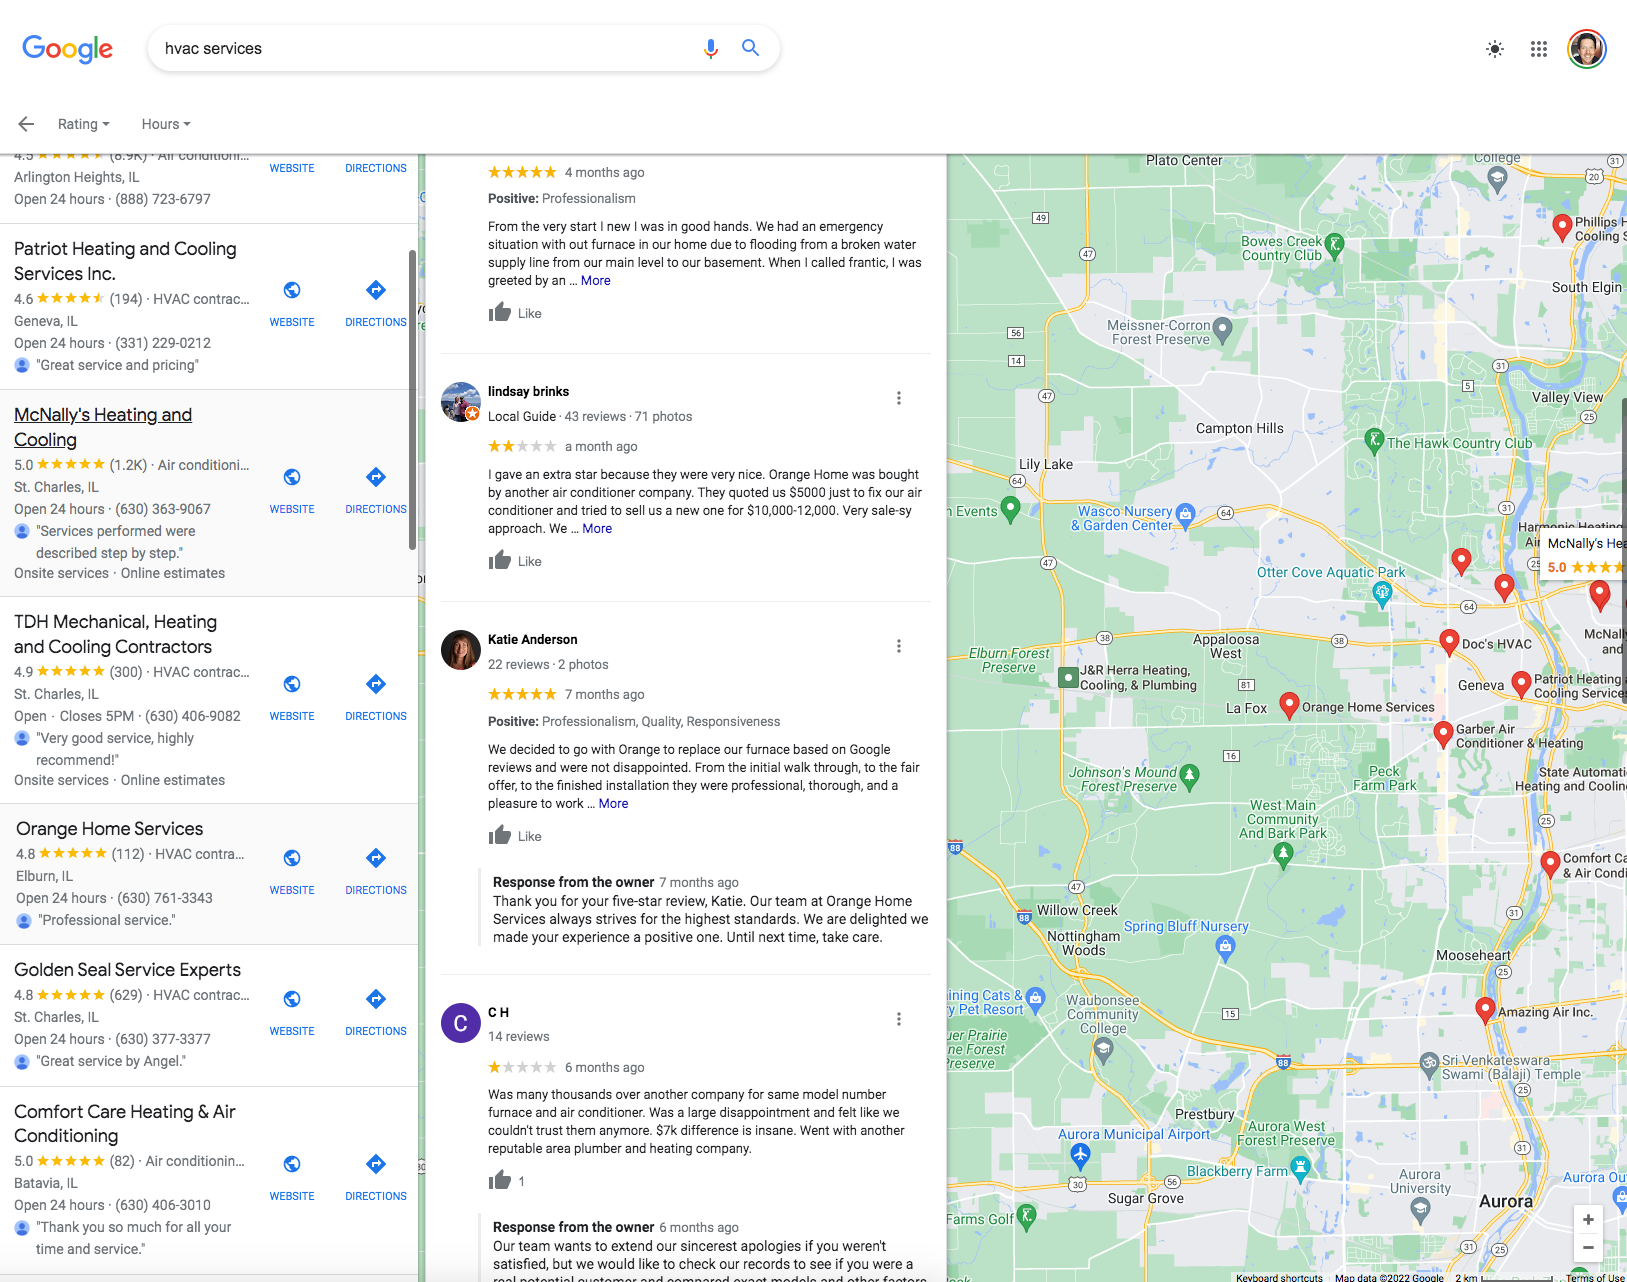
Task: Click the Orange Home Services map pin
Action: coord(1289,705)
